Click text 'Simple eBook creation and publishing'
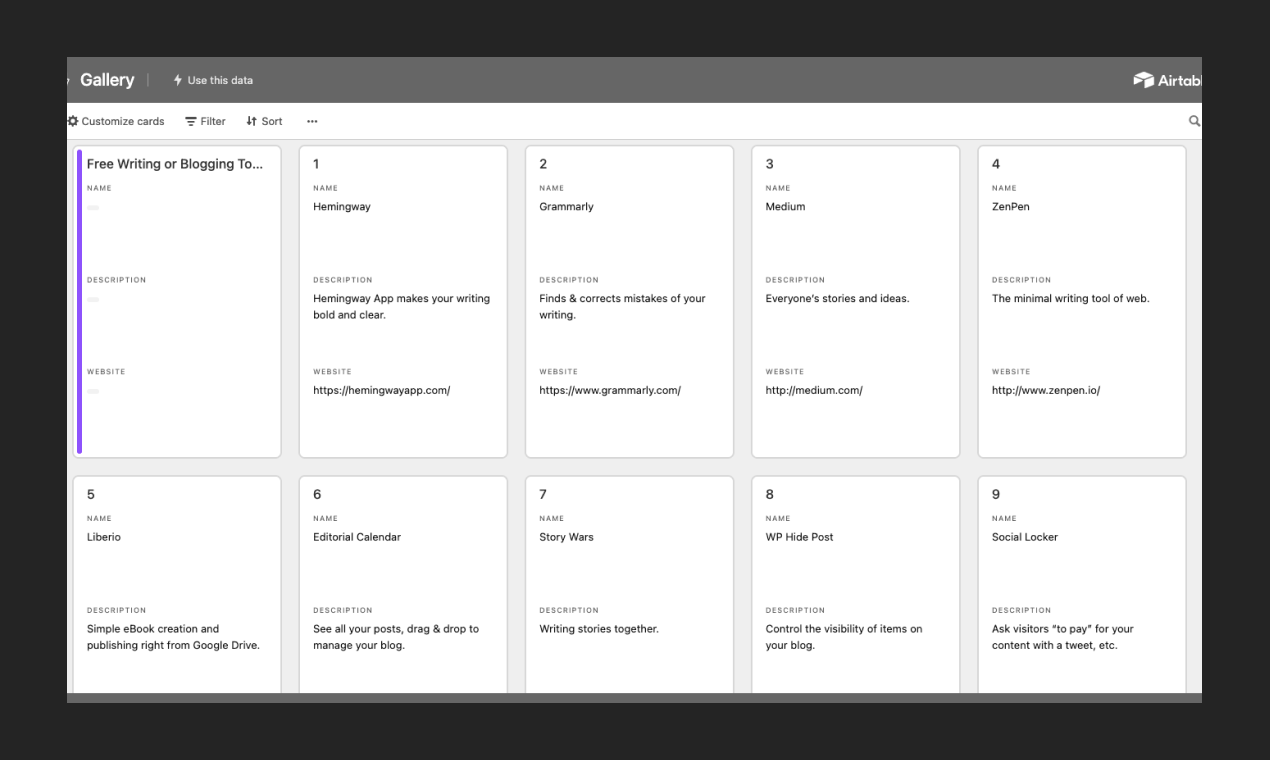Viewport: 1270px width, 760px height. (x=173, y=637)
